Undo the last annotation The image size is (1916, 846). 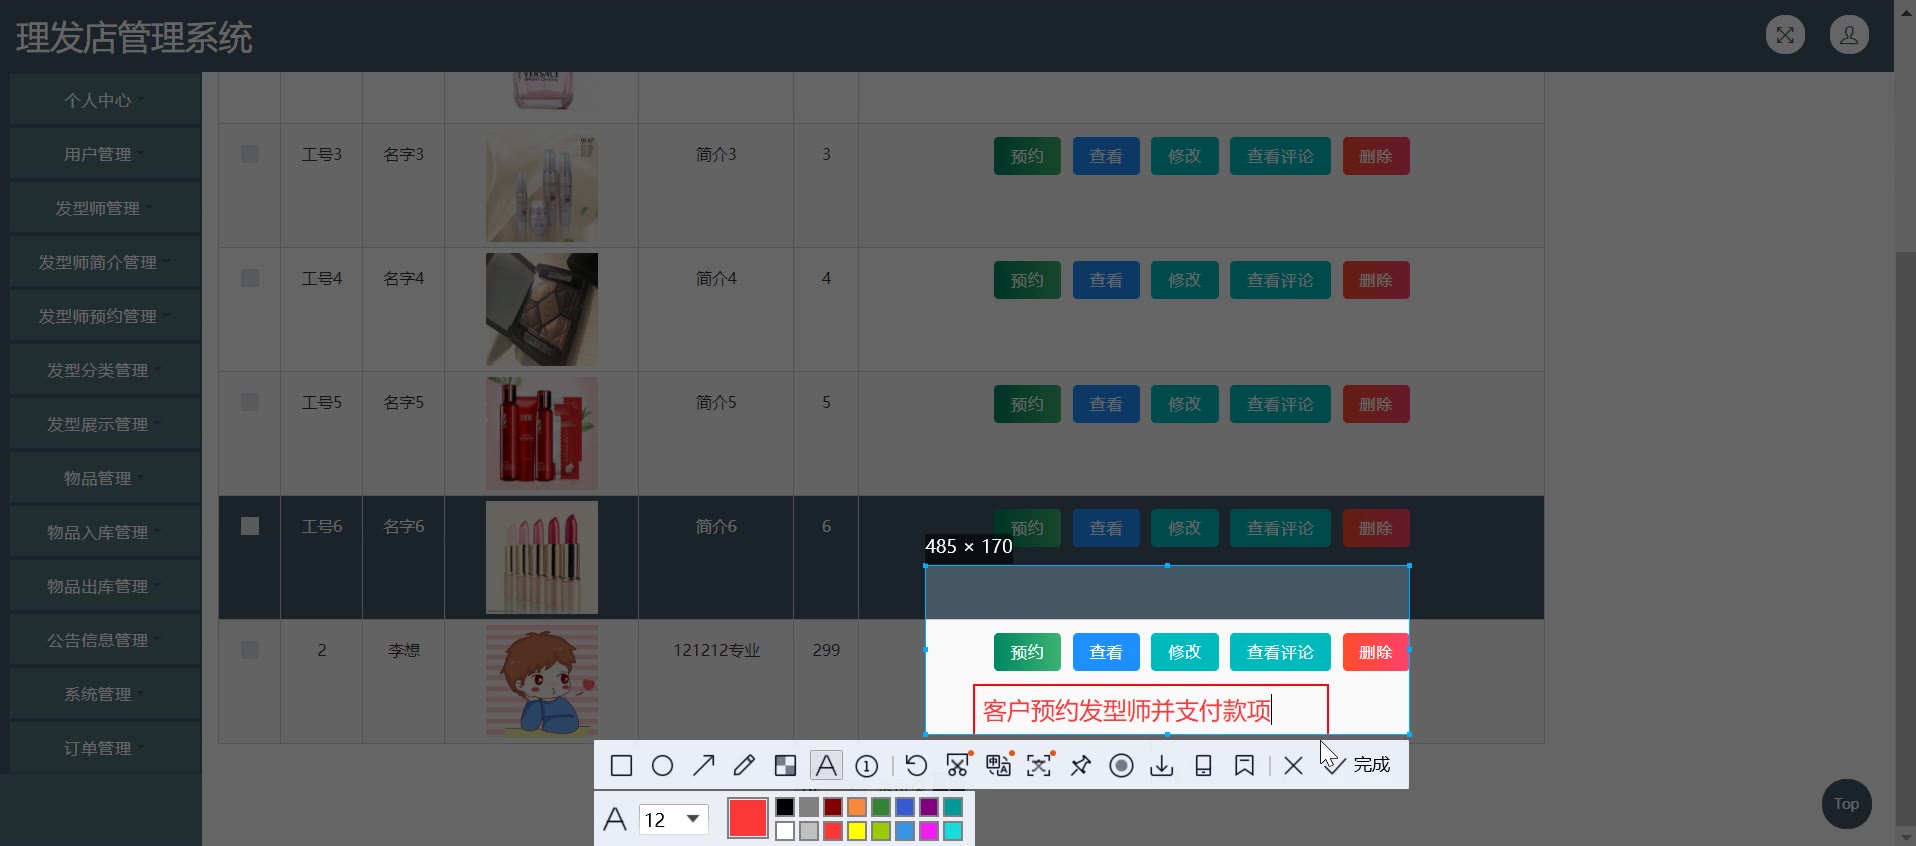point(916,766)
